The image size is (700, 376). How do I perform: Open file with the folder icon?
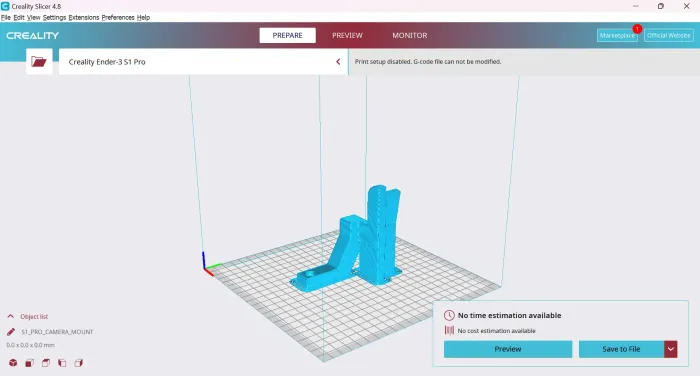[x=39, y=62]
